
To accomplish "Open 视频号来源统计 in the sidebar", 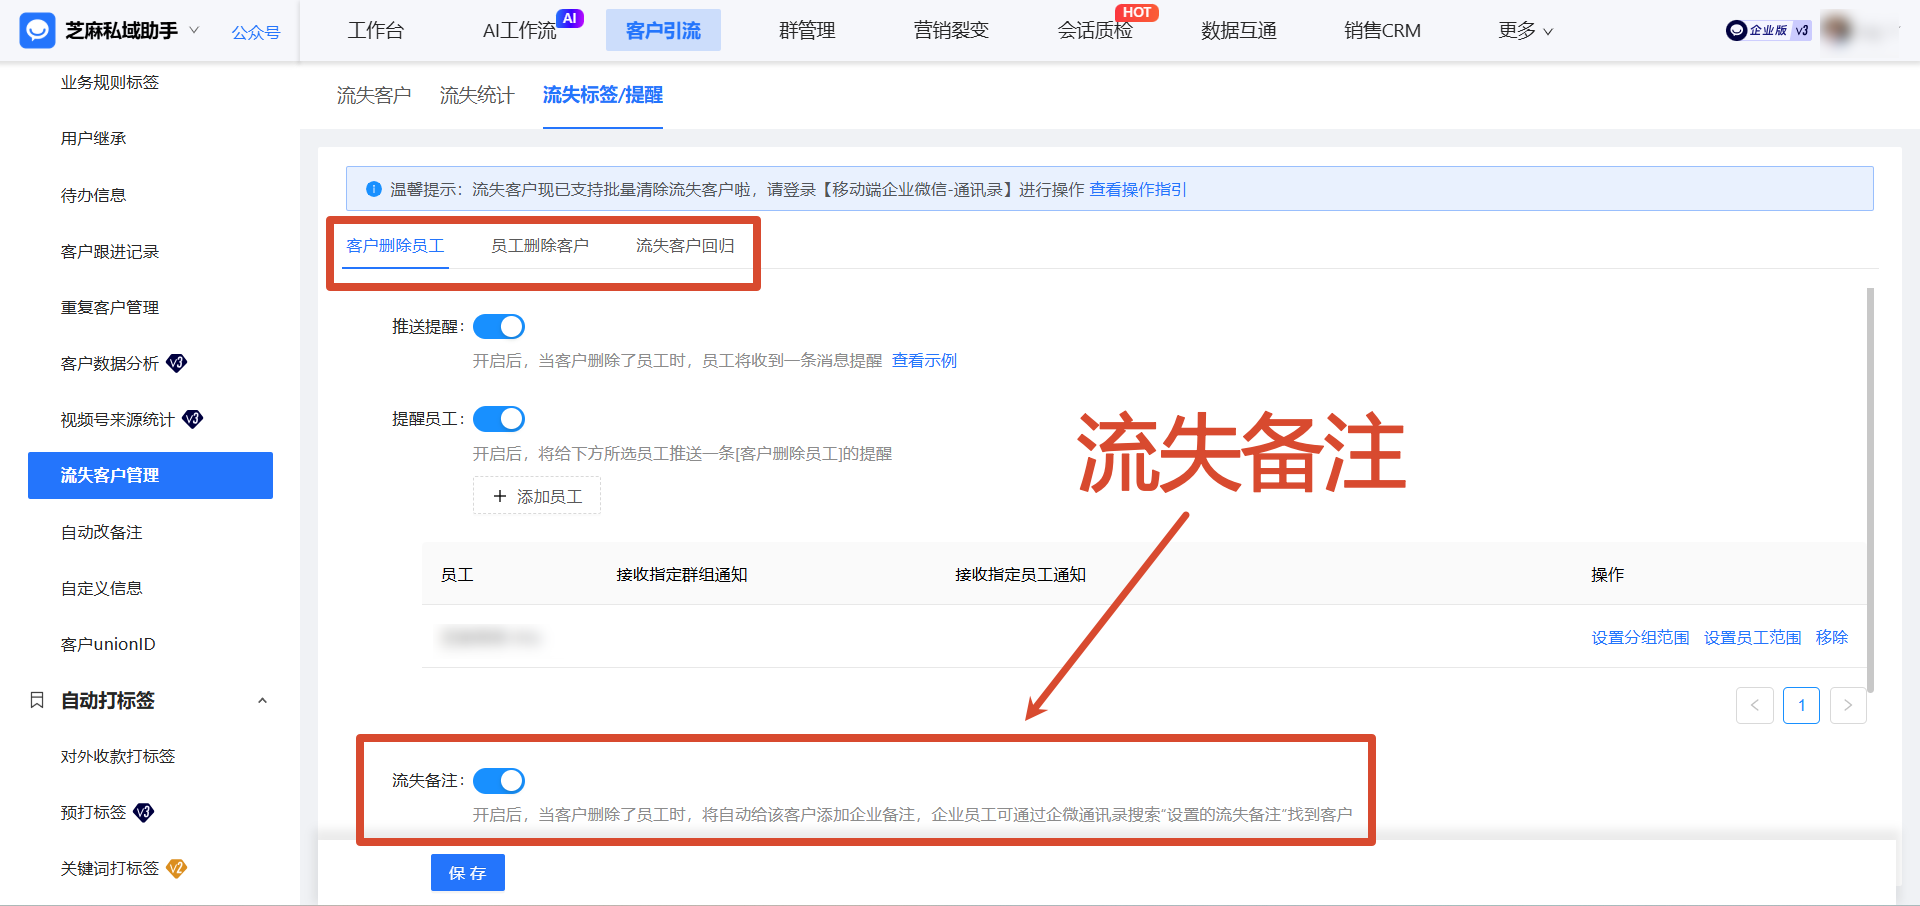I will coord(118,420).
